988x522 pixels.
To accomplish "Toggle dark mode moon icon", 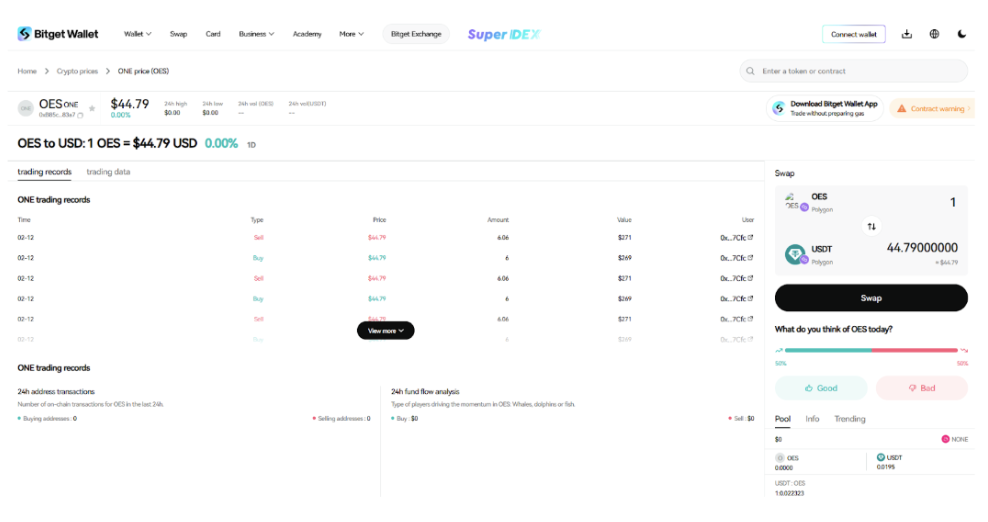I will (962, 34).
